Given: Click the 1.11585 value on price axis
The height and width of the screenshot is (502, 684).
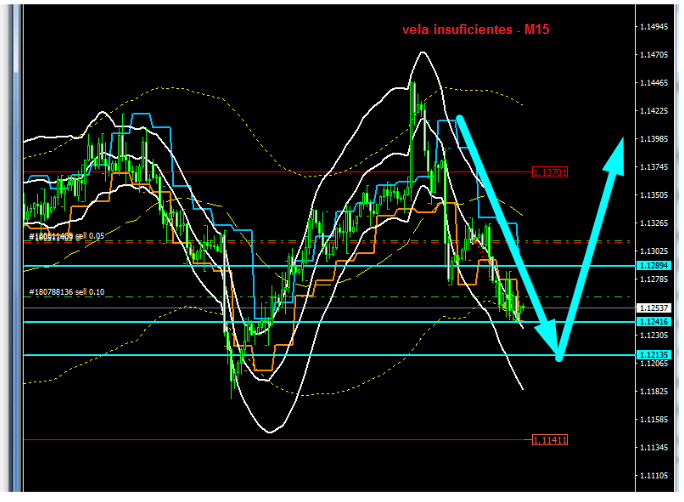Looking at the screenshot, I should [653, 419].
